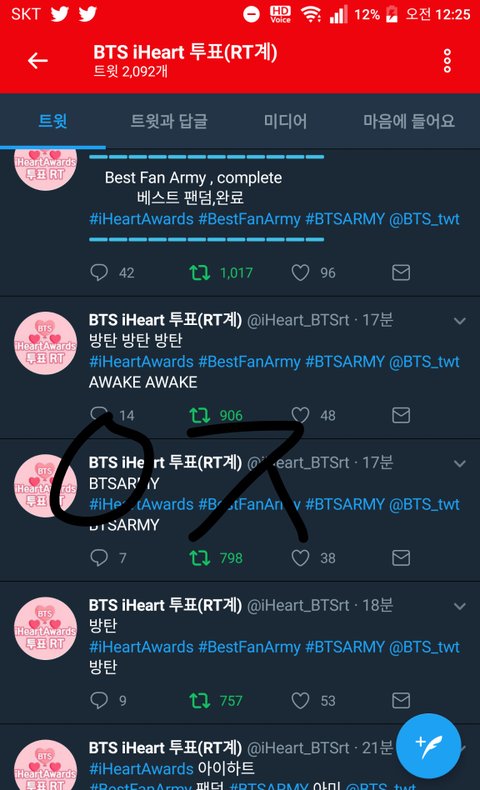
Task: Expand chevron on the 18분 tweet
Action: click(459, 606)
